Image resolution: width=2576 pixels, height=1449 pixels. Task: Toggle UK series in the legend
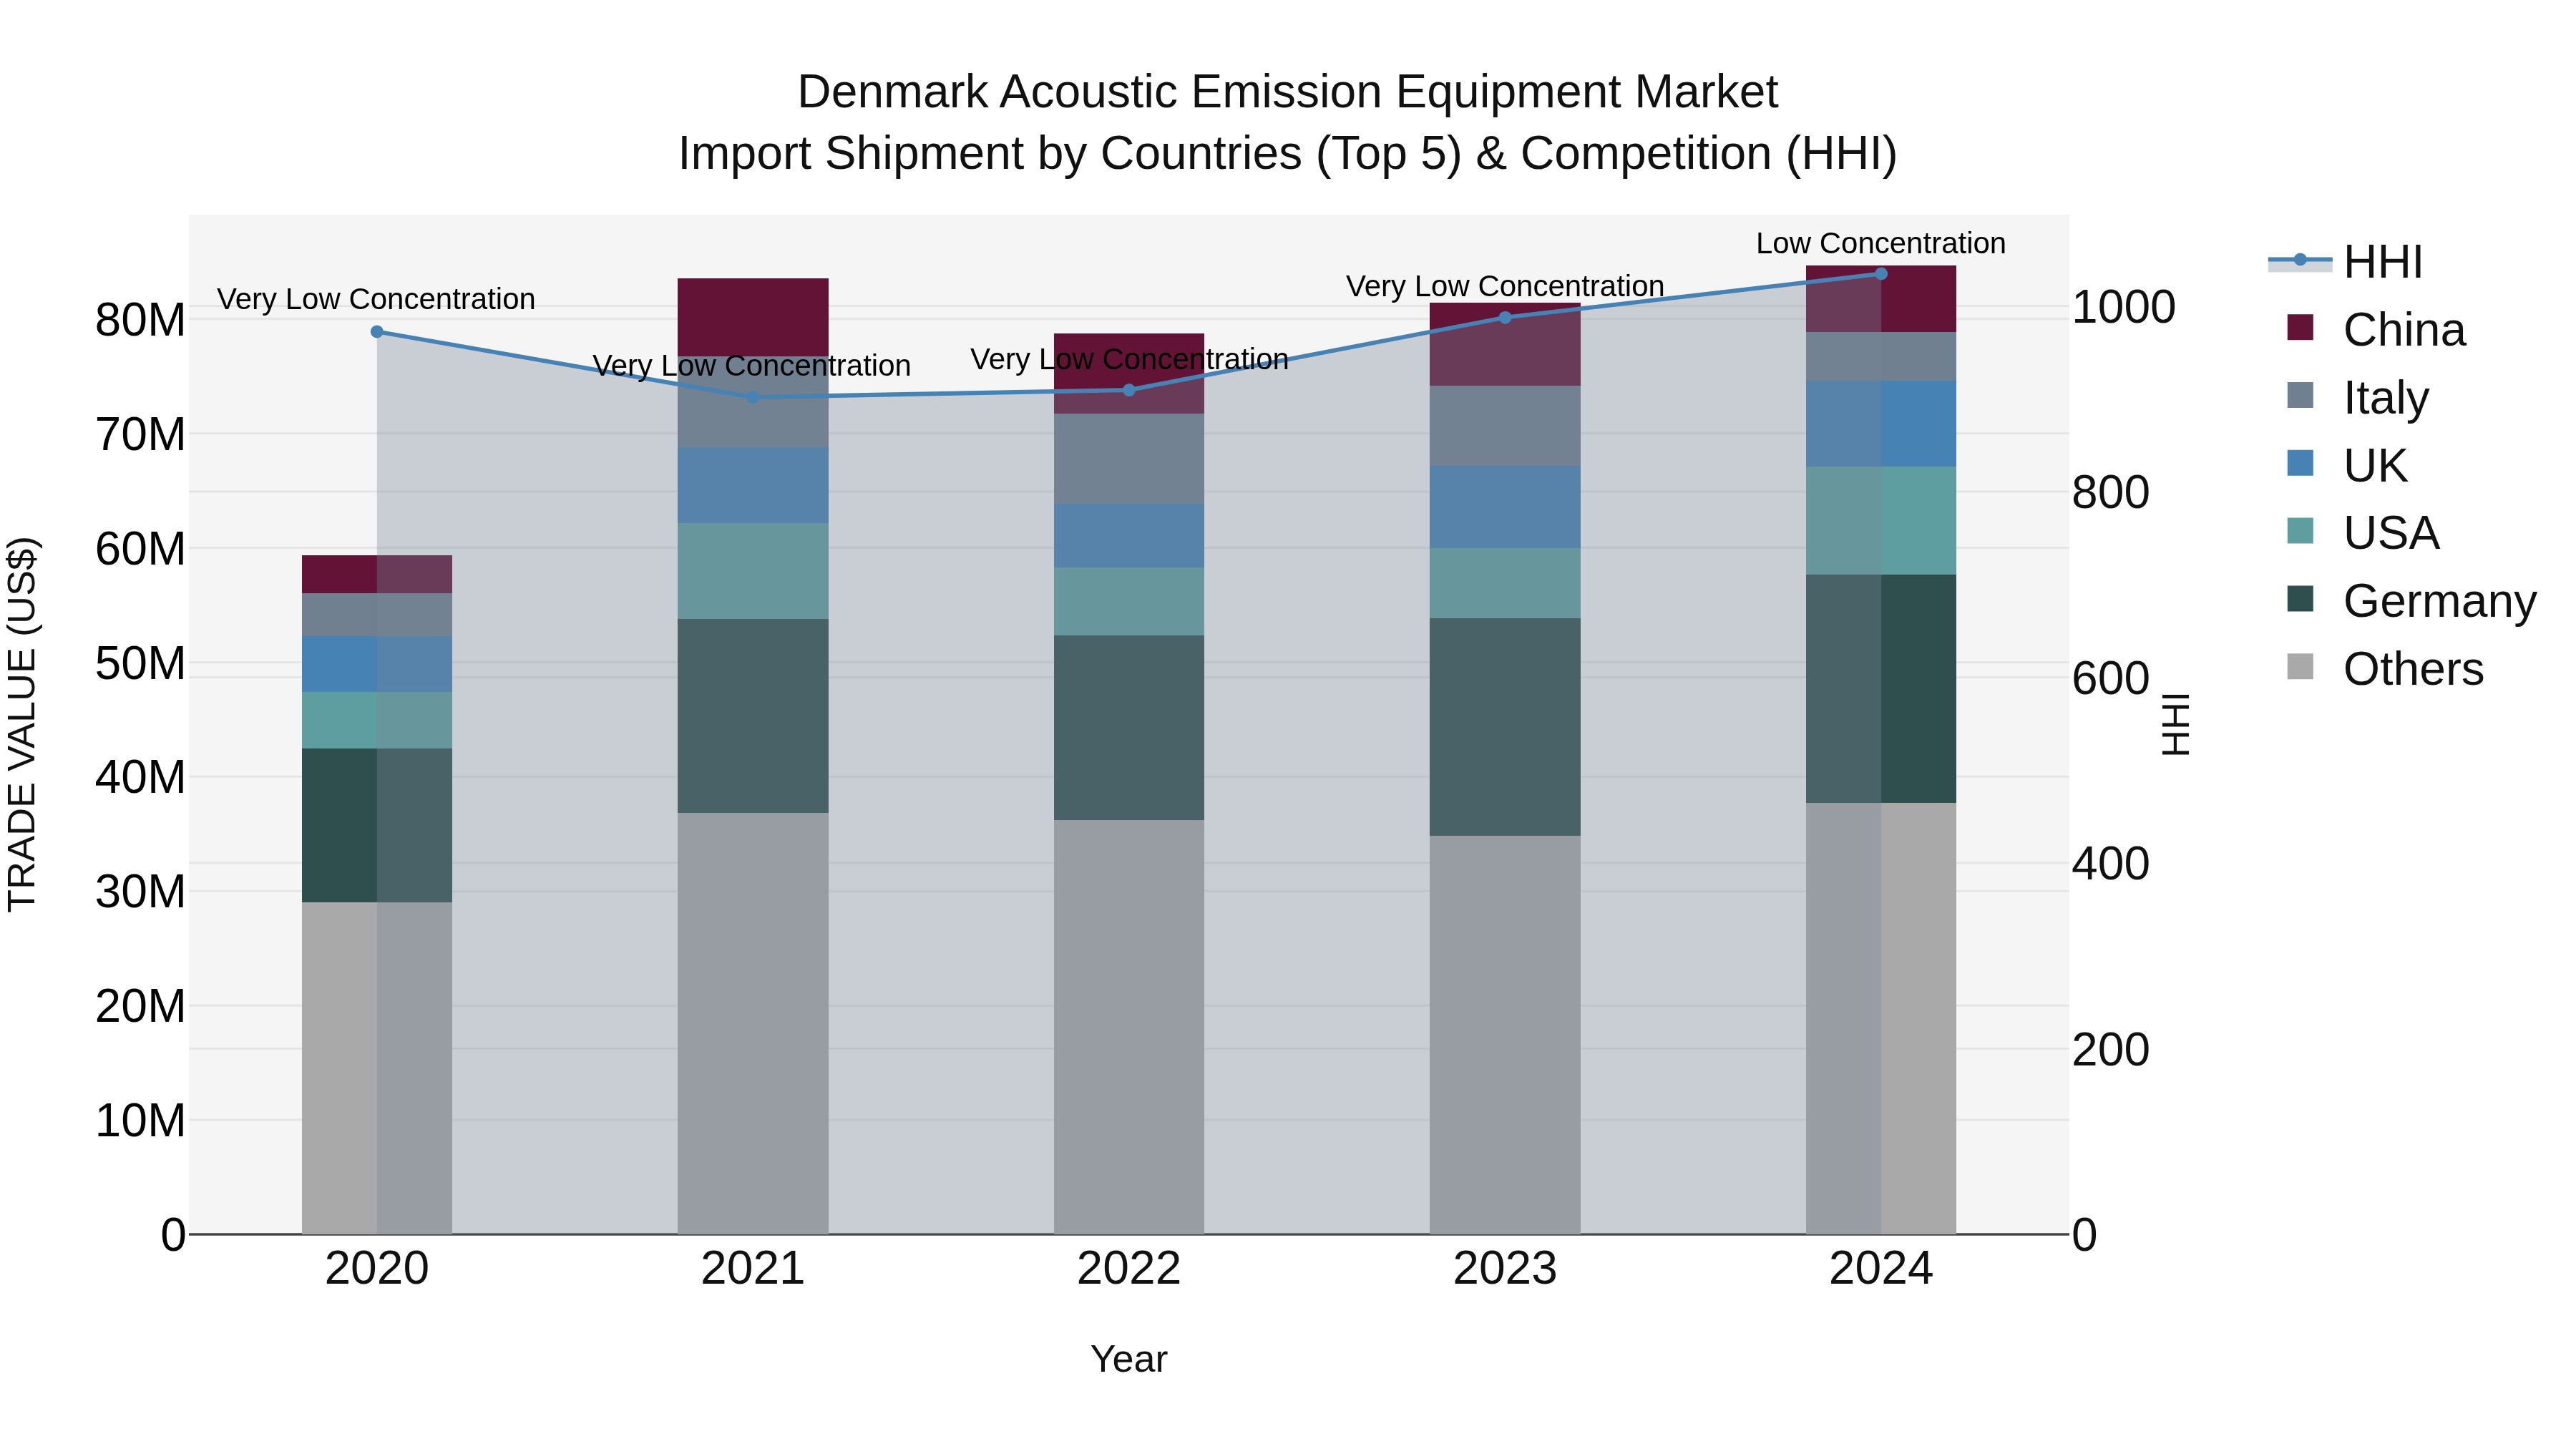(x=2346, y=465)
